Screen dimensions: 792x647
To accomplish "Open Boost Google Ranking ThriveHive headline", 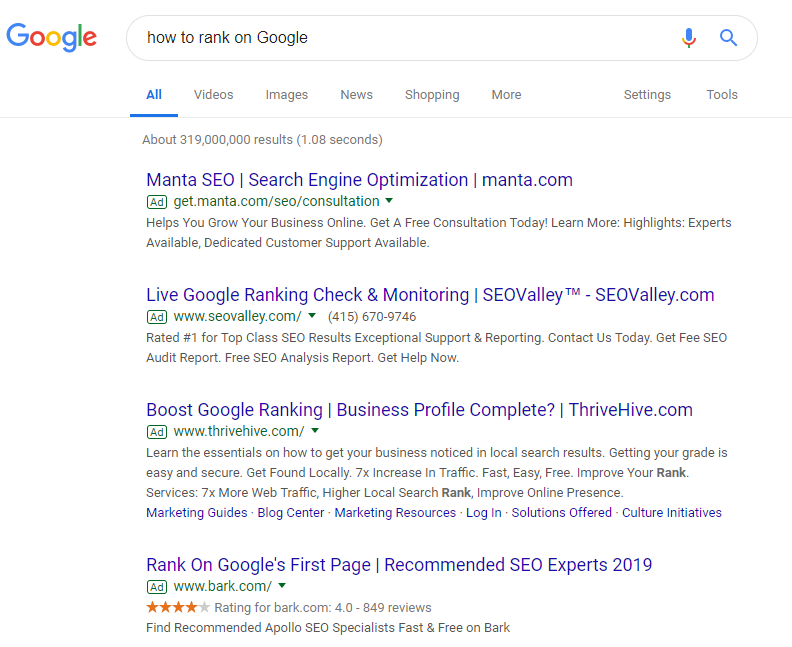I will coord(419,410).
